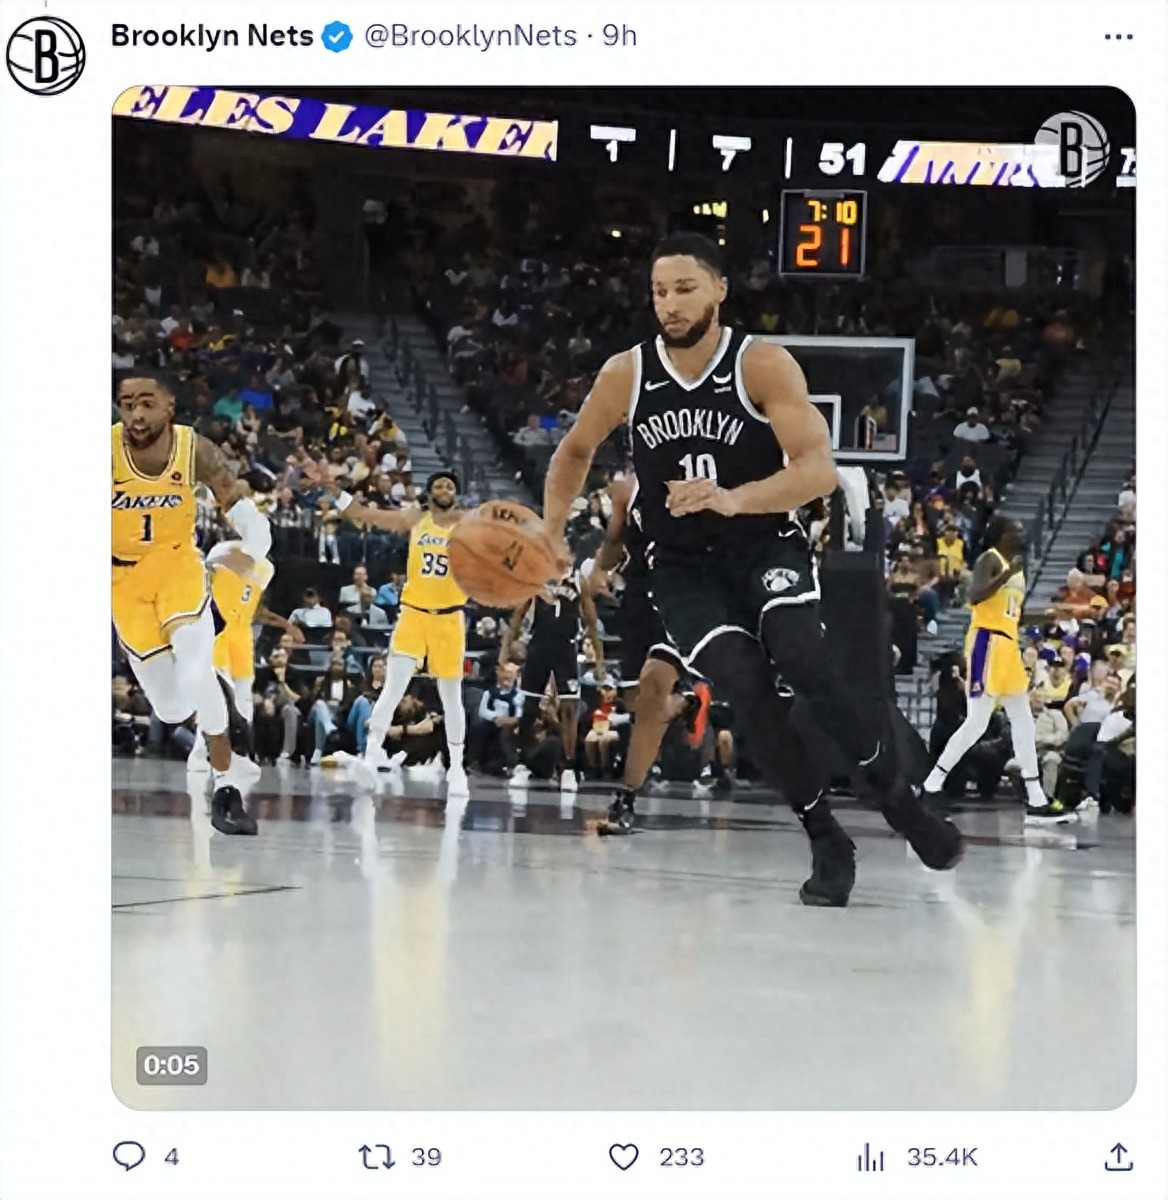Open the Brooklyn Nets display name
1168x1200 pixels.
coord(212,36)
